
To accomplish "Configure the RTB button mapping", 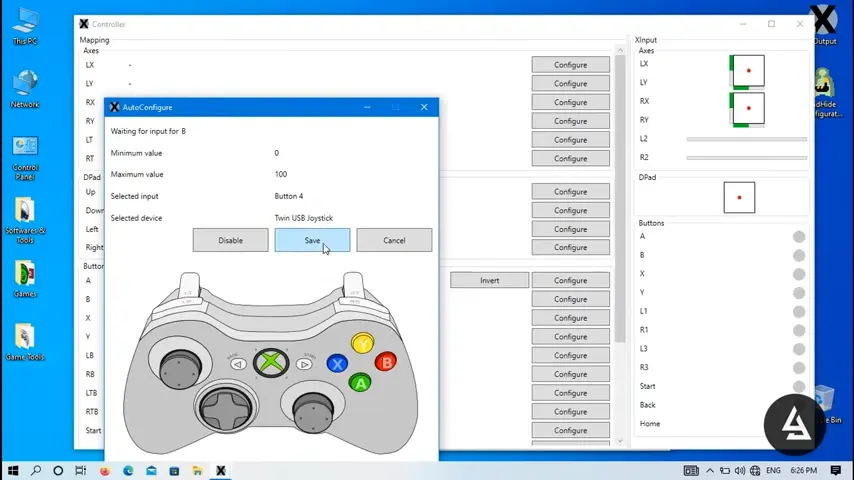I will pyautogui.click(x=570, y=412).
